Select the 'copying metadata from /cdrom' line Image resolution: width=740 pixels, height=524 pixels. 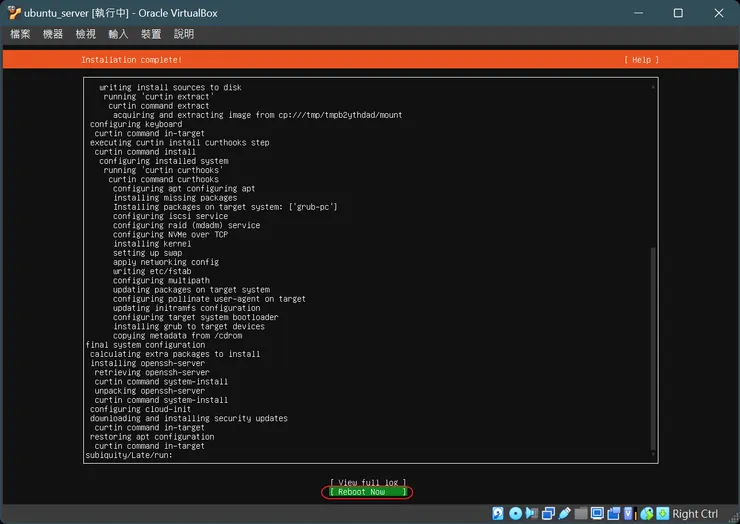pyautogui.click(x=177, y=336)
